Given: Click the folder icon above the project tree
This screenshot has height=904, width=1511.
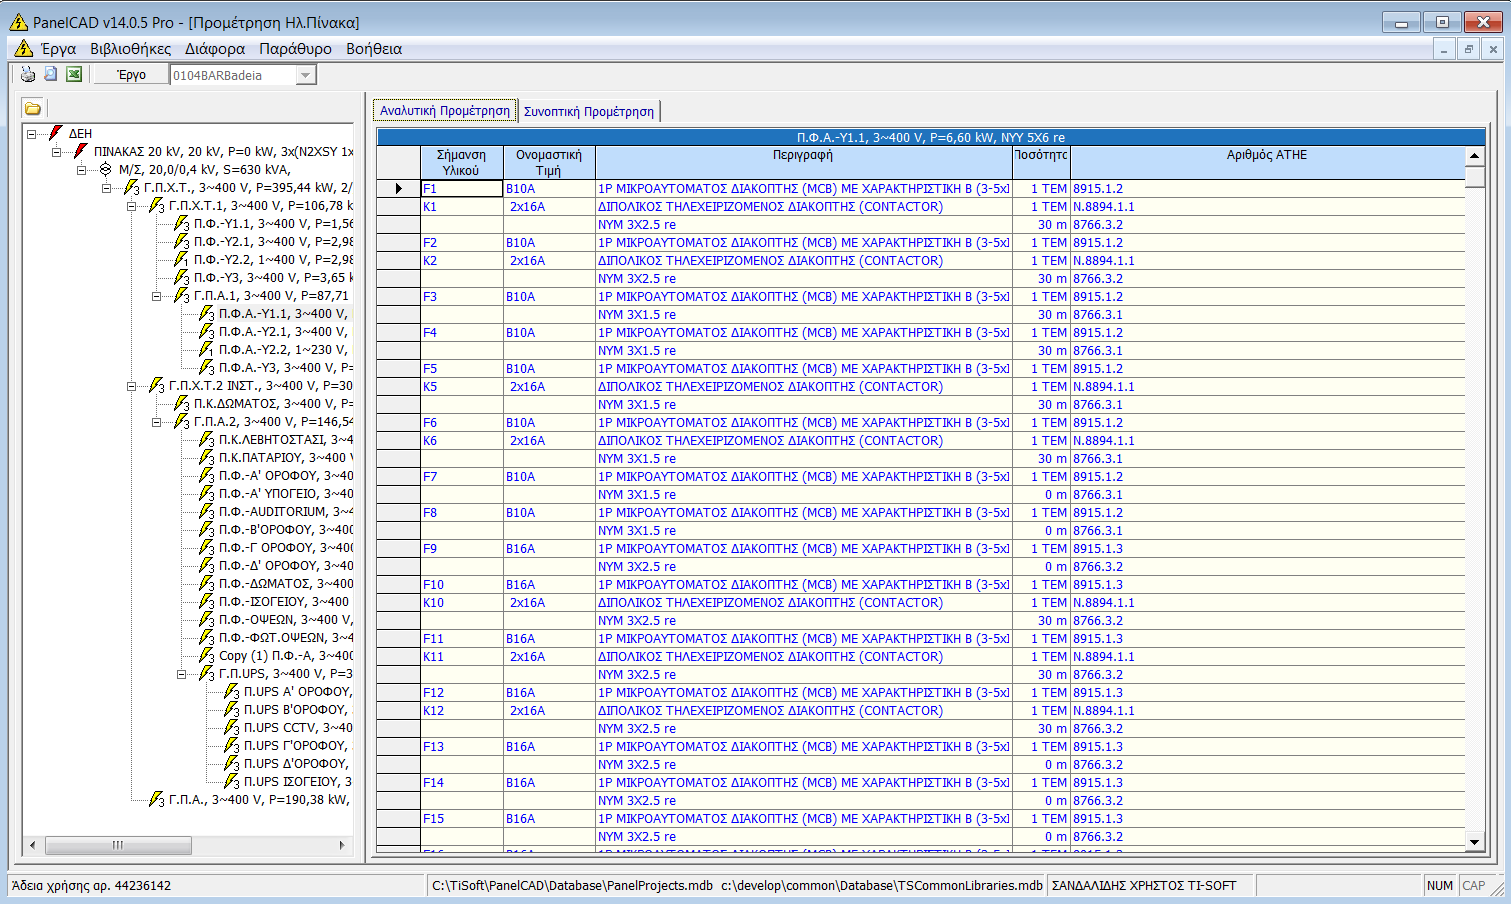Looking at the screenshot, I should 32,107.
